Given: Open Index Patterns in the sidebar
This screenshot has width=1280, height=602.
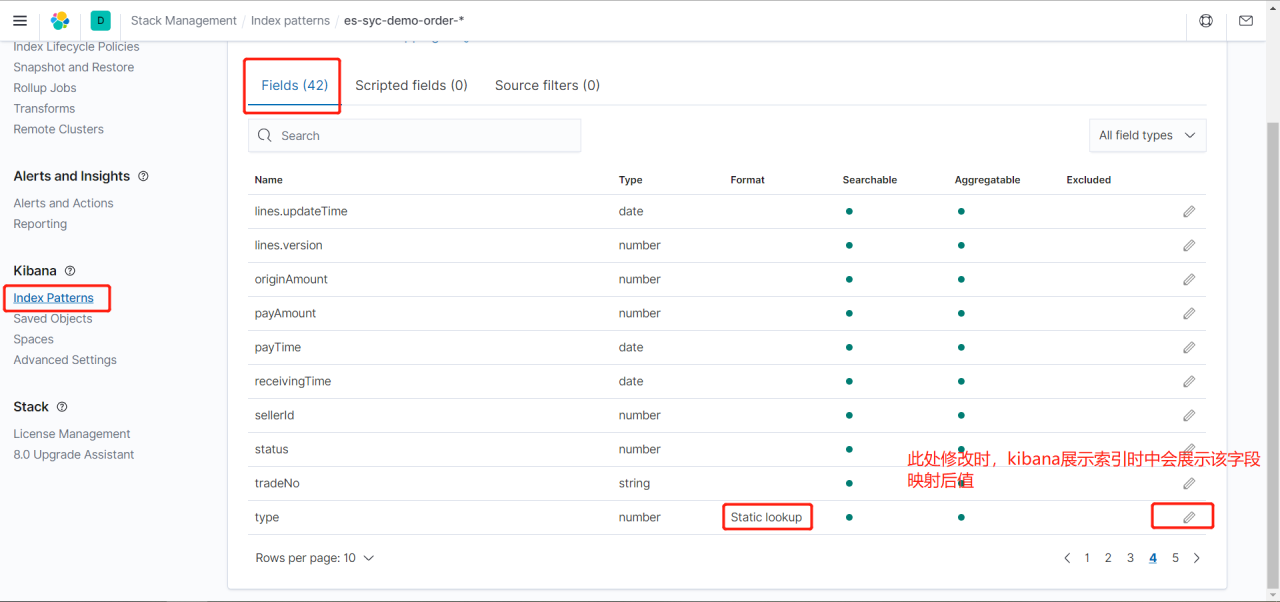Looking at the screenshot, I should tap(54, 298).
